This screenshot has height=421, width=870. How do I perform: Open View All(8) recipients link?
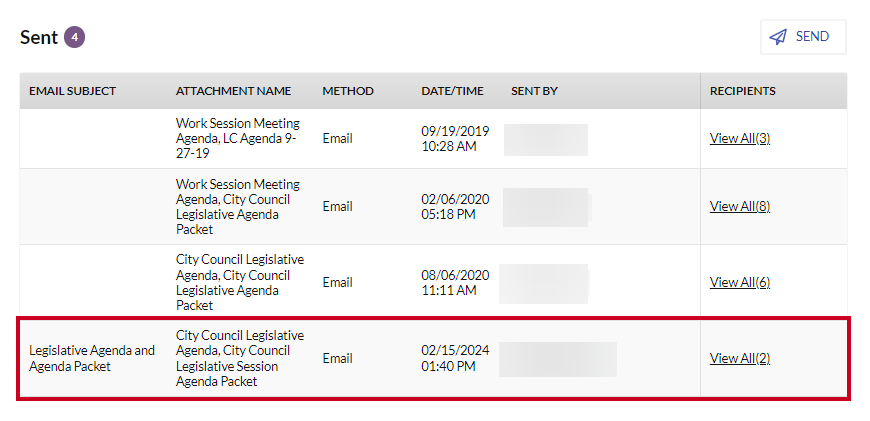pyautogui.click(x=740, y=206)
